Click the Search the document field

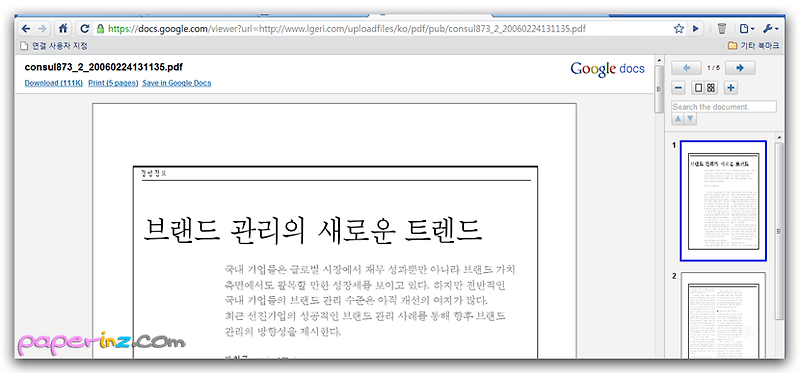click(x=723, y=107)
